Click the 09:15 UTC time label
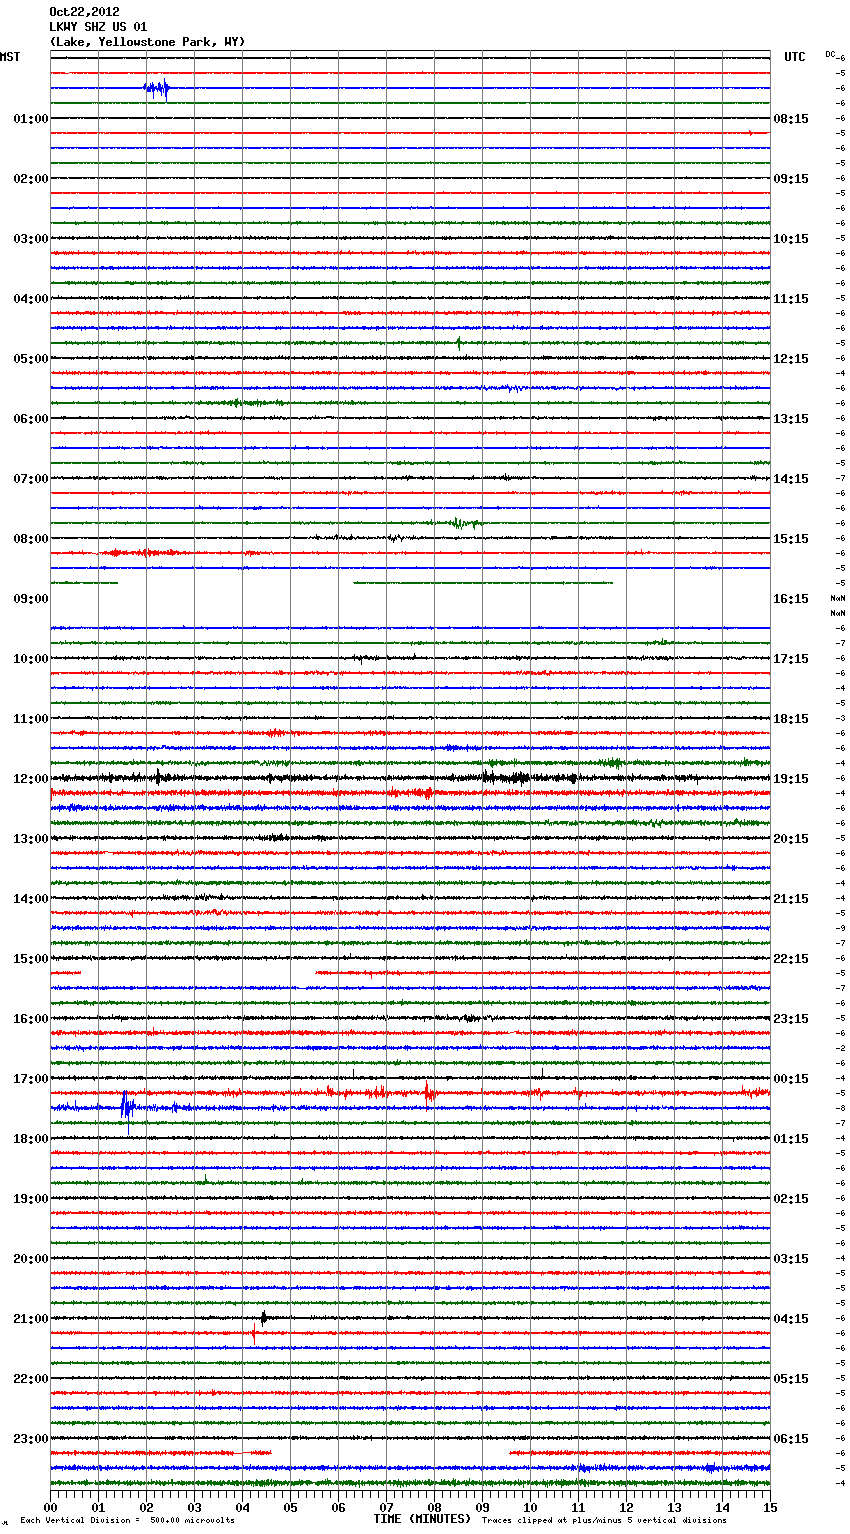 click(x=791, y=179)
